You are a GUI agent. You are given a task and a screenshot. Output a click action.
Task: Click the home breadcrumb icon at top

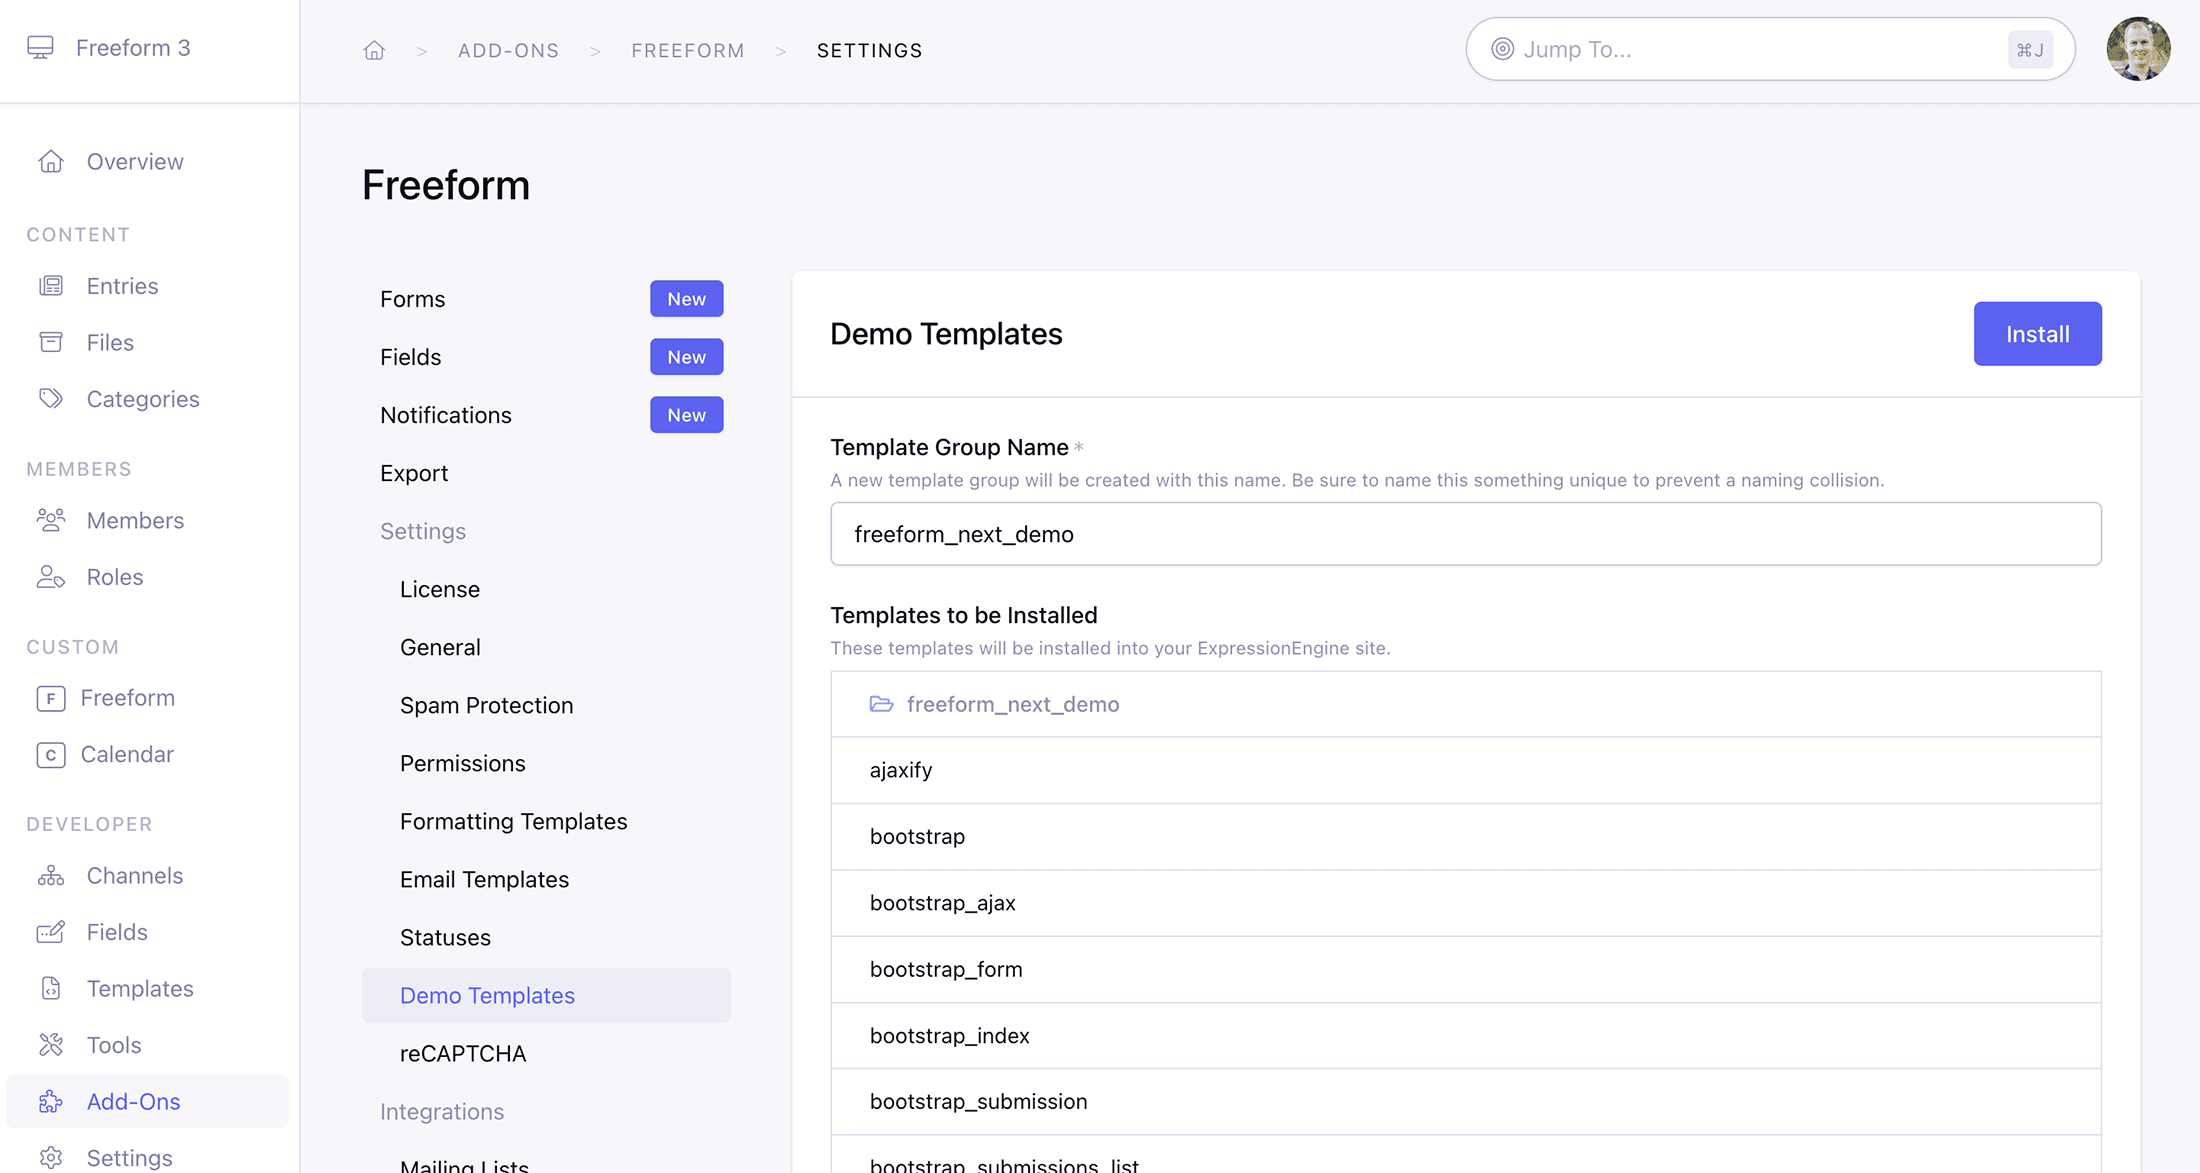click(x=374, y=49)
